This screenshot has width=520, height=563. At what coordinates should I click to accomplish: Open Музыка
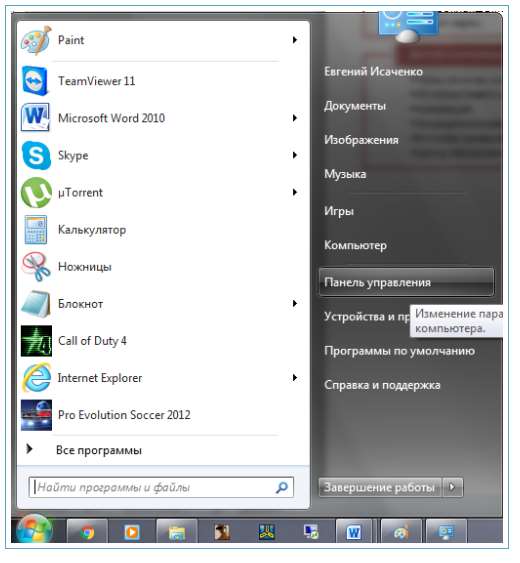point(345,174)
